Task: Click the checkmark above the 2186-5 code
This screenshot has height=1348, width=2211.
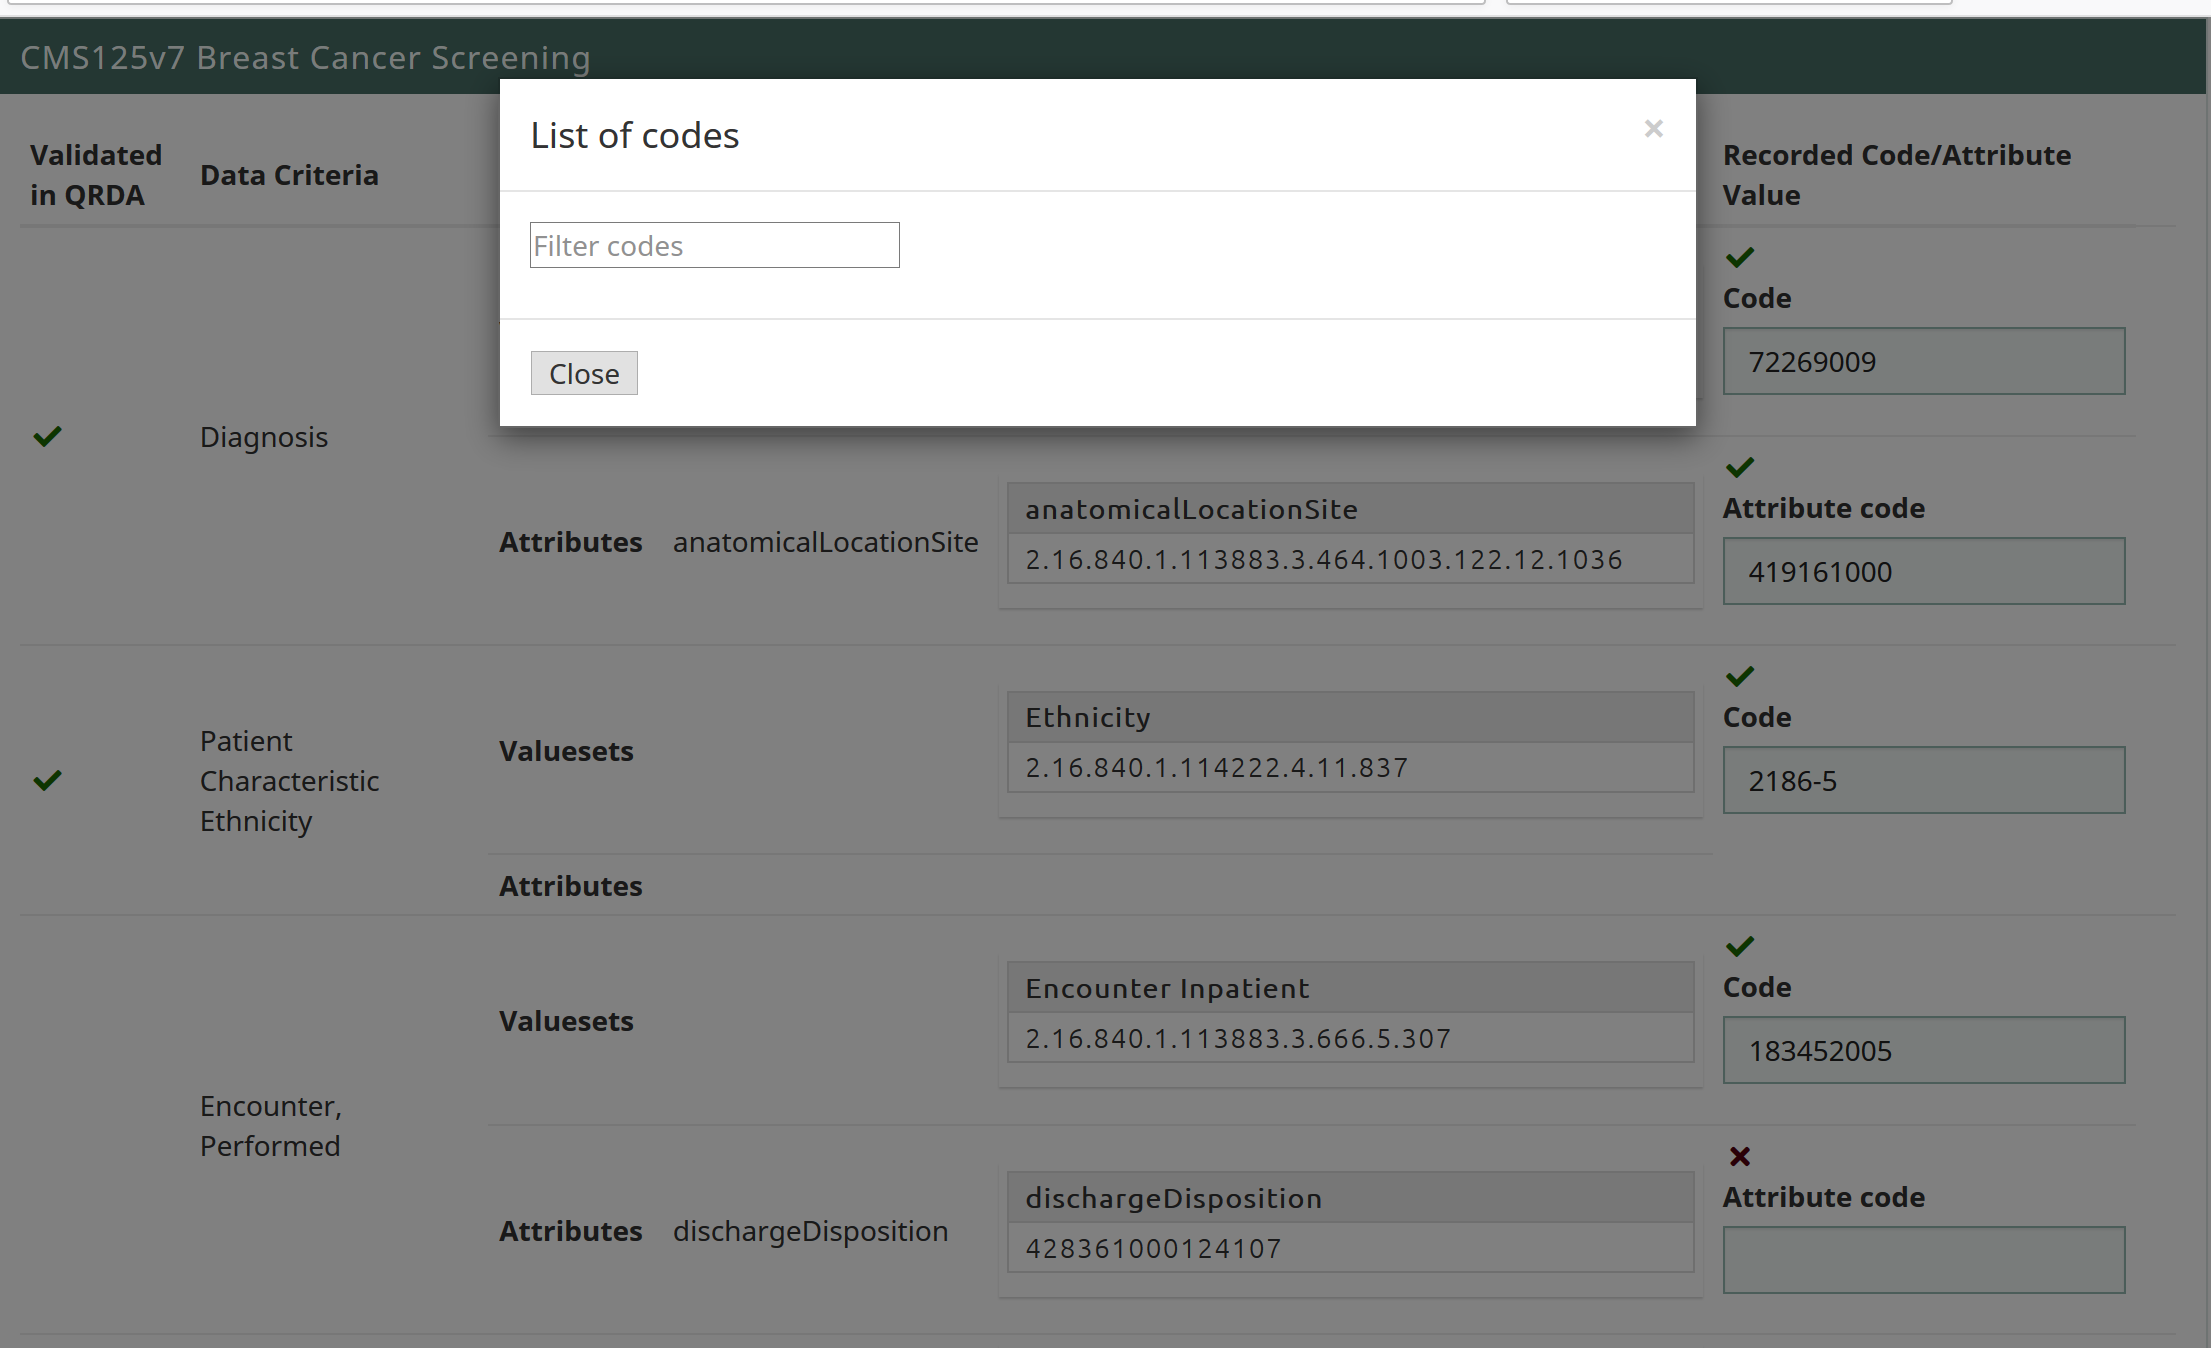Action: (1739, 676)
